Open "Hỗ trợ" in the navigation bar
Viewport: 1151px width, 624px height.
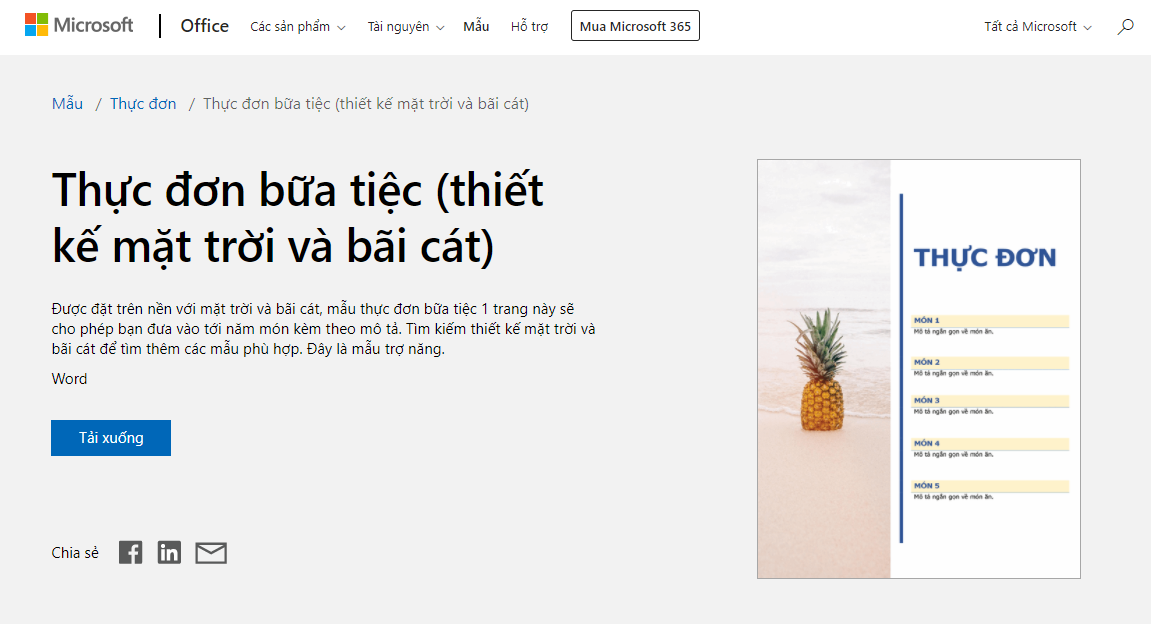pyautogui.click(x=529, y=27)
